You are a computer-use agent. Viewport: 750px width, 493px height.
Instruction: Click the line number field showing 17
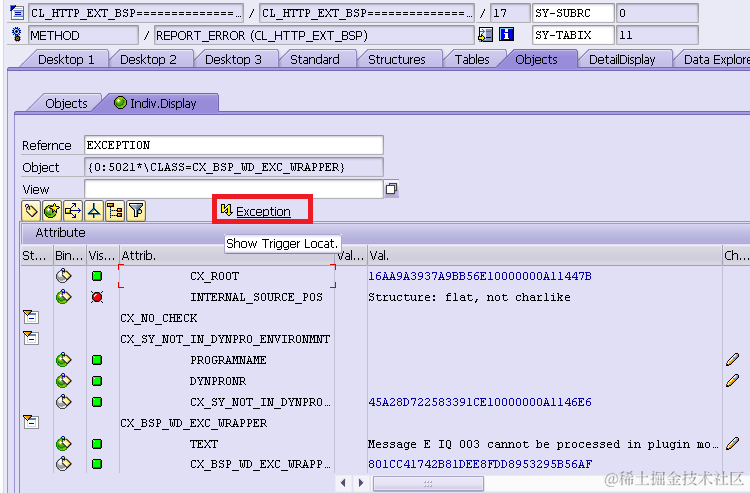pyautogui.click(x=510, y=13)
